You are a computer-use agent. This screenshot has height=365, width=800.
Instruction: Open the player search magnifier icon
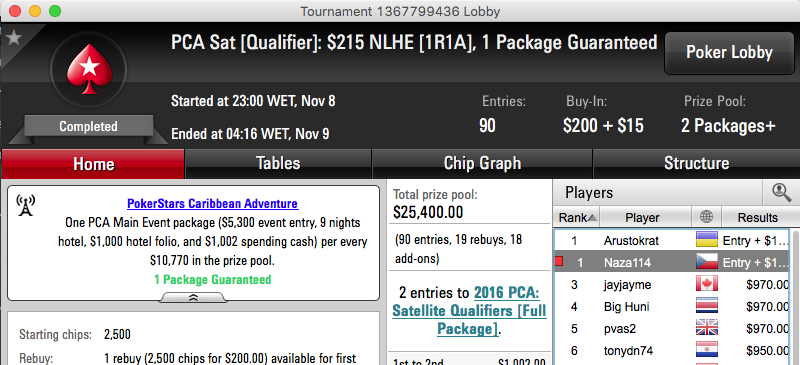click(x=781, y=192)
